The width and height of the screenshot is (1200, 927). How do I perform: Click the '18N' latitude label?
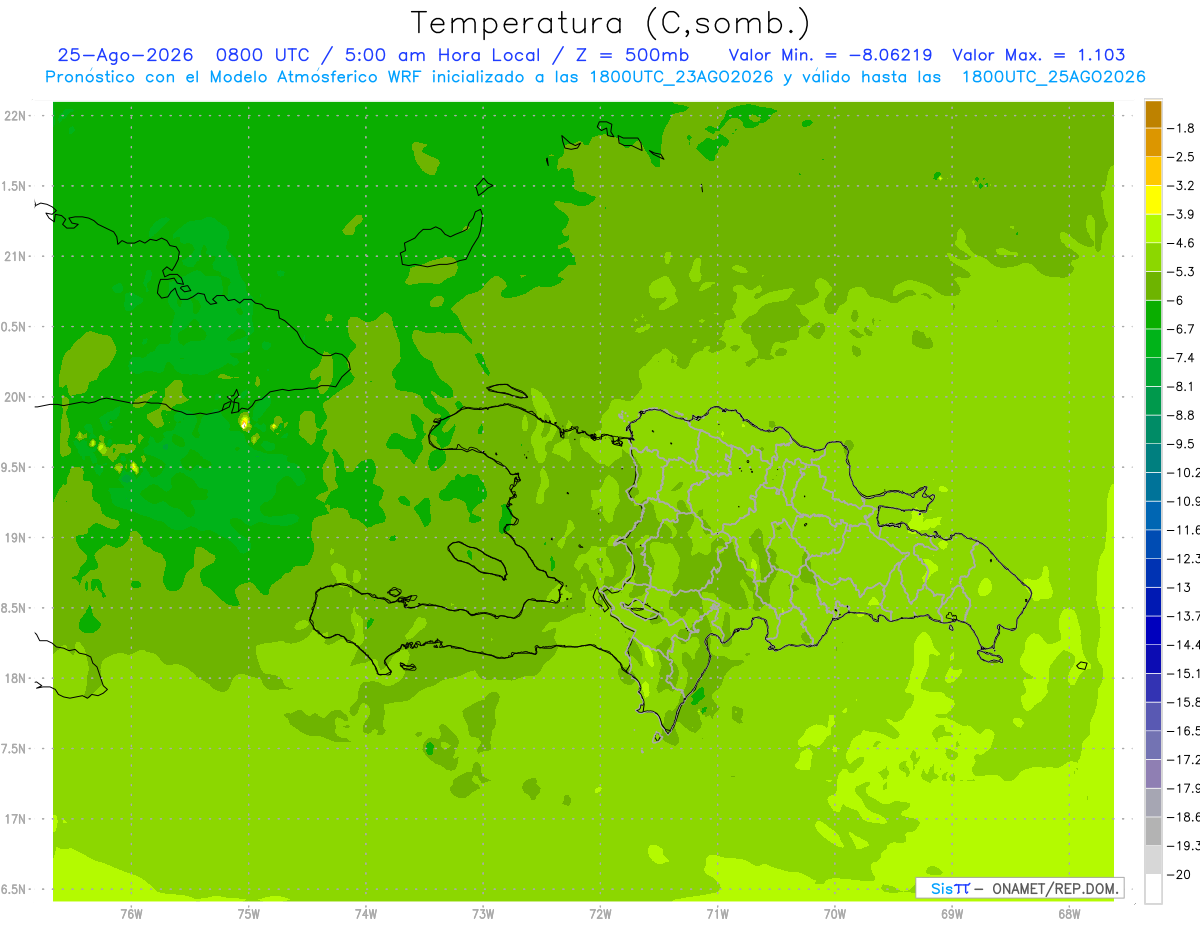17,678
